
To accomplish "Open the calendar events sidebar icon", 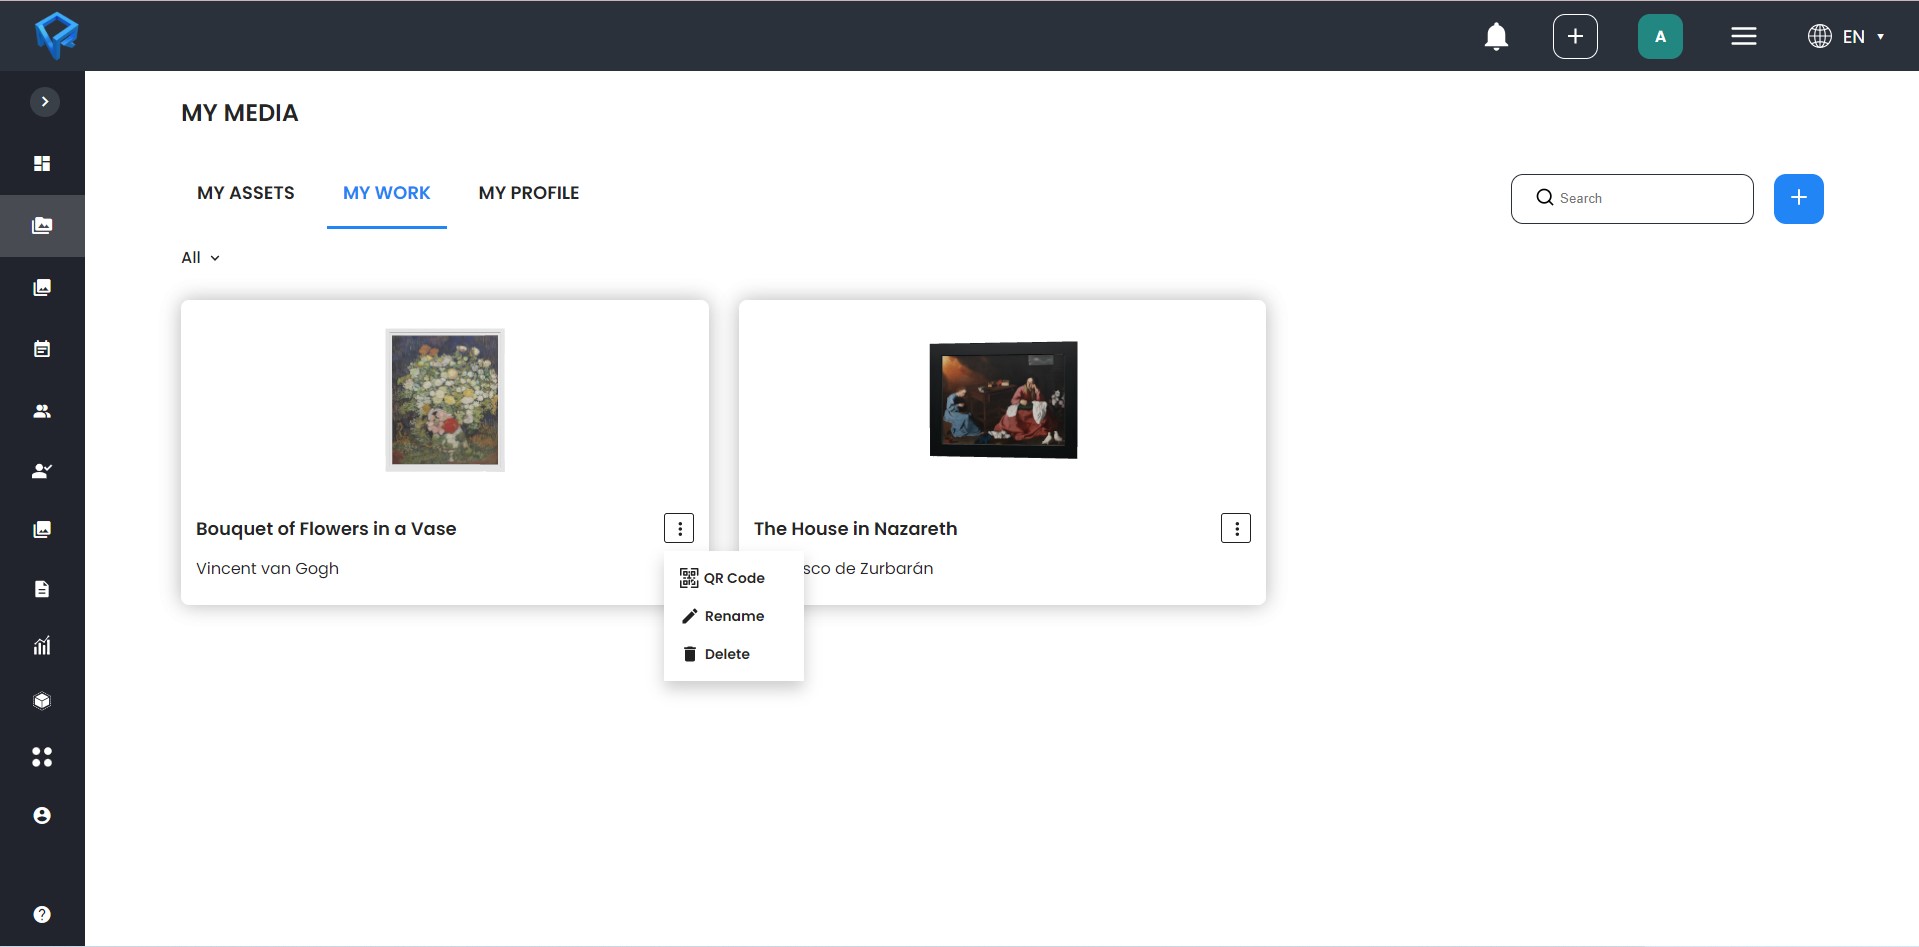I will 42,349.
